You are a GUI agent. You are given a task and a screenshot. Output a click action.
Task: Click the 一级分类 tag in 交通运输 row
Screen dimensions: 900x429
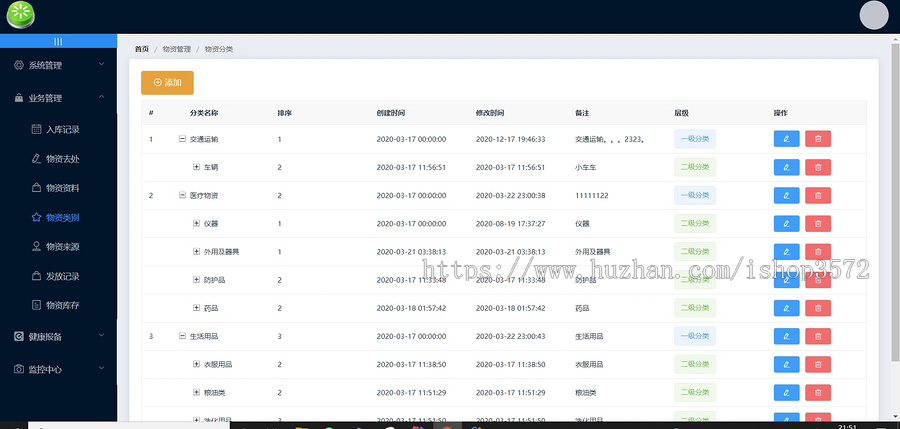(695, 139)
